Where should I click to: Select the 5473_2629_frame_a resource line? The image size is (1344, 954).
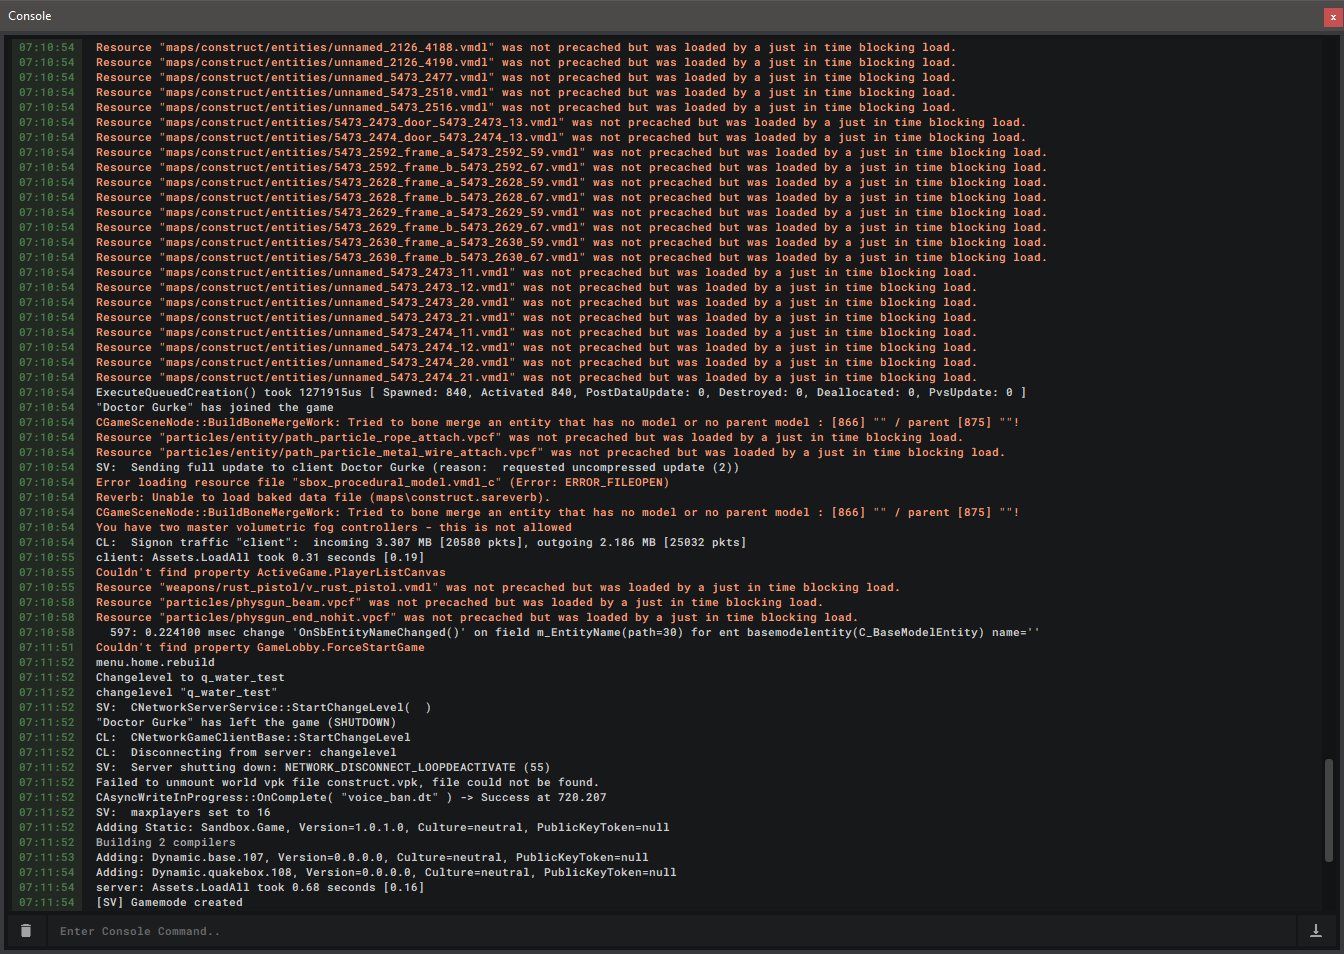coord(572,212)
